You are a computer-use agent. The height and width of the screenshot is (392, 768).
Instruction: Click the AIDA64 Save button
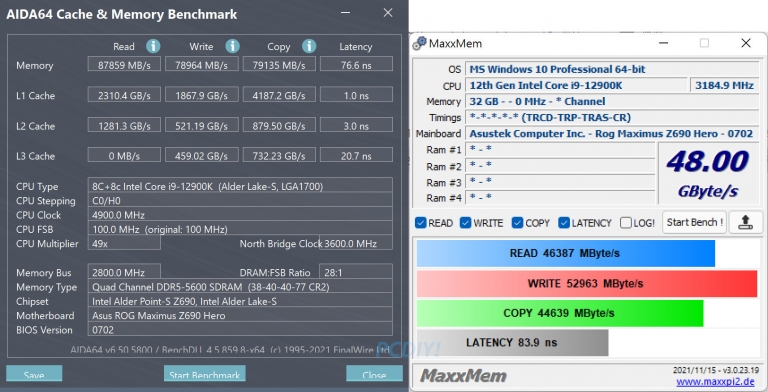(x=34, y=374)
